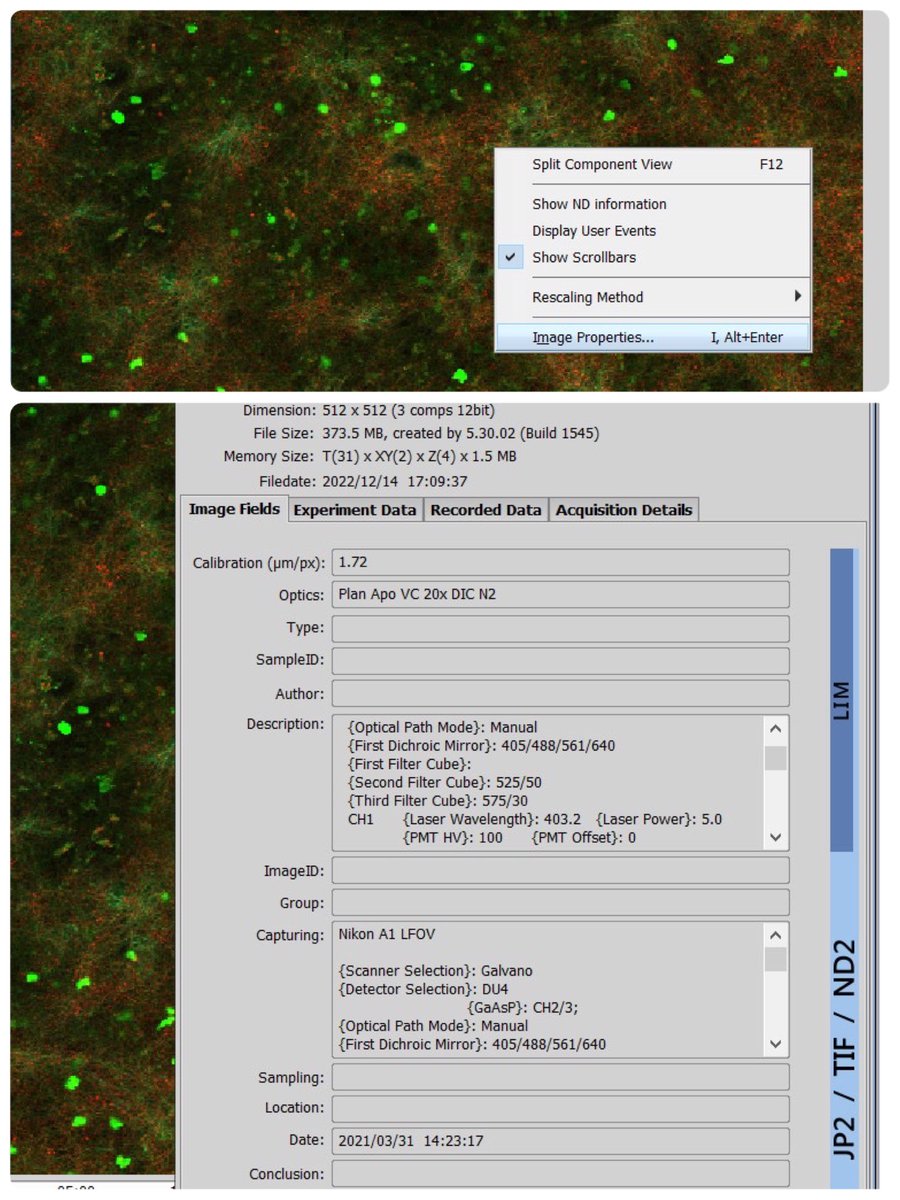Select the LIM vertical side tab
Image resolution: width=900 pixels, height=1200 pixels.
click(843, 700)
